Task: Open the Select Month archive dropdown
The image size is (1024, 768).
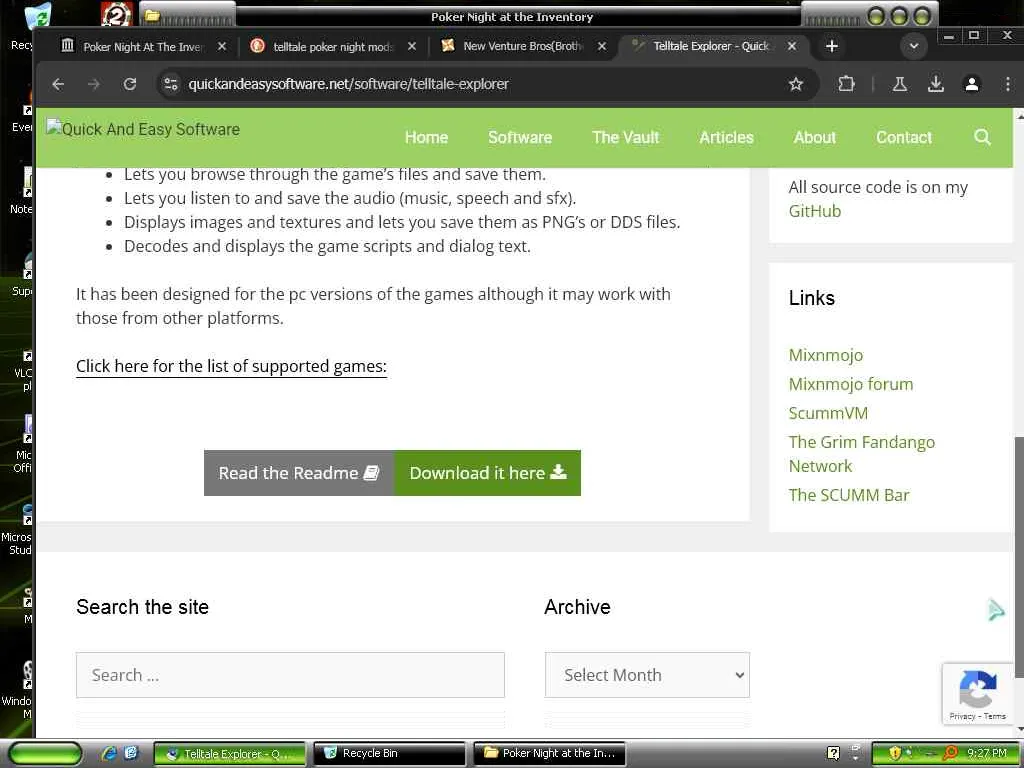Action: pyautogui.click(x=647, y=675)
